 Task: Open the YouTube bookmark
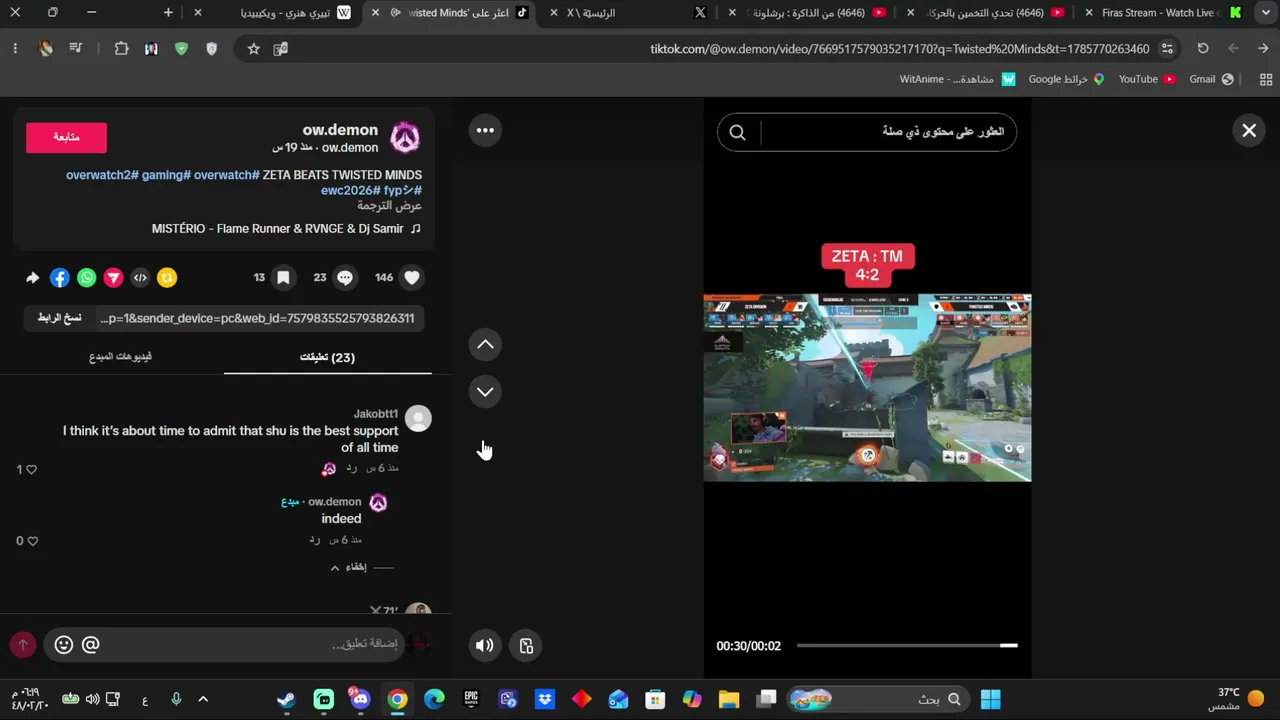tap(1146, 79)
